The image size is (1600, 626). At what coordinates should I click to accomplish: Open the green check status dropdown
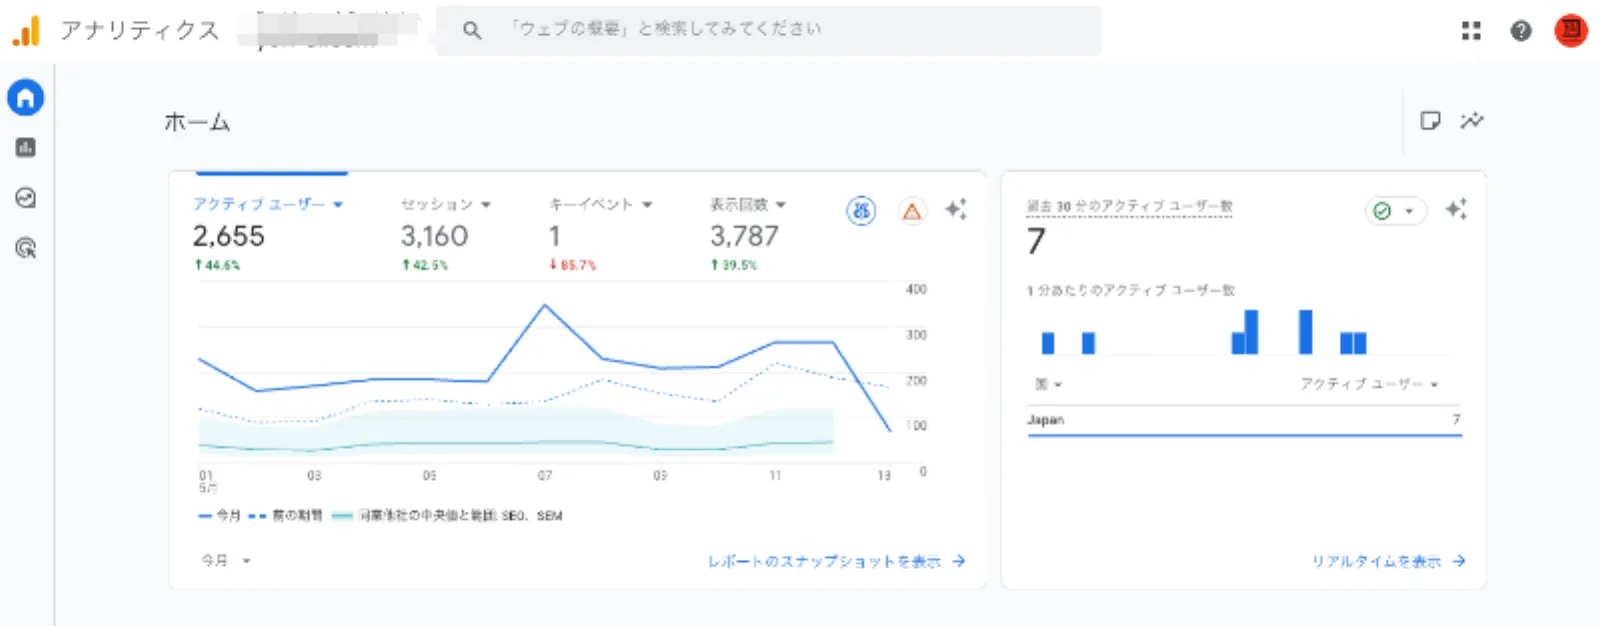coord(1395,210)
